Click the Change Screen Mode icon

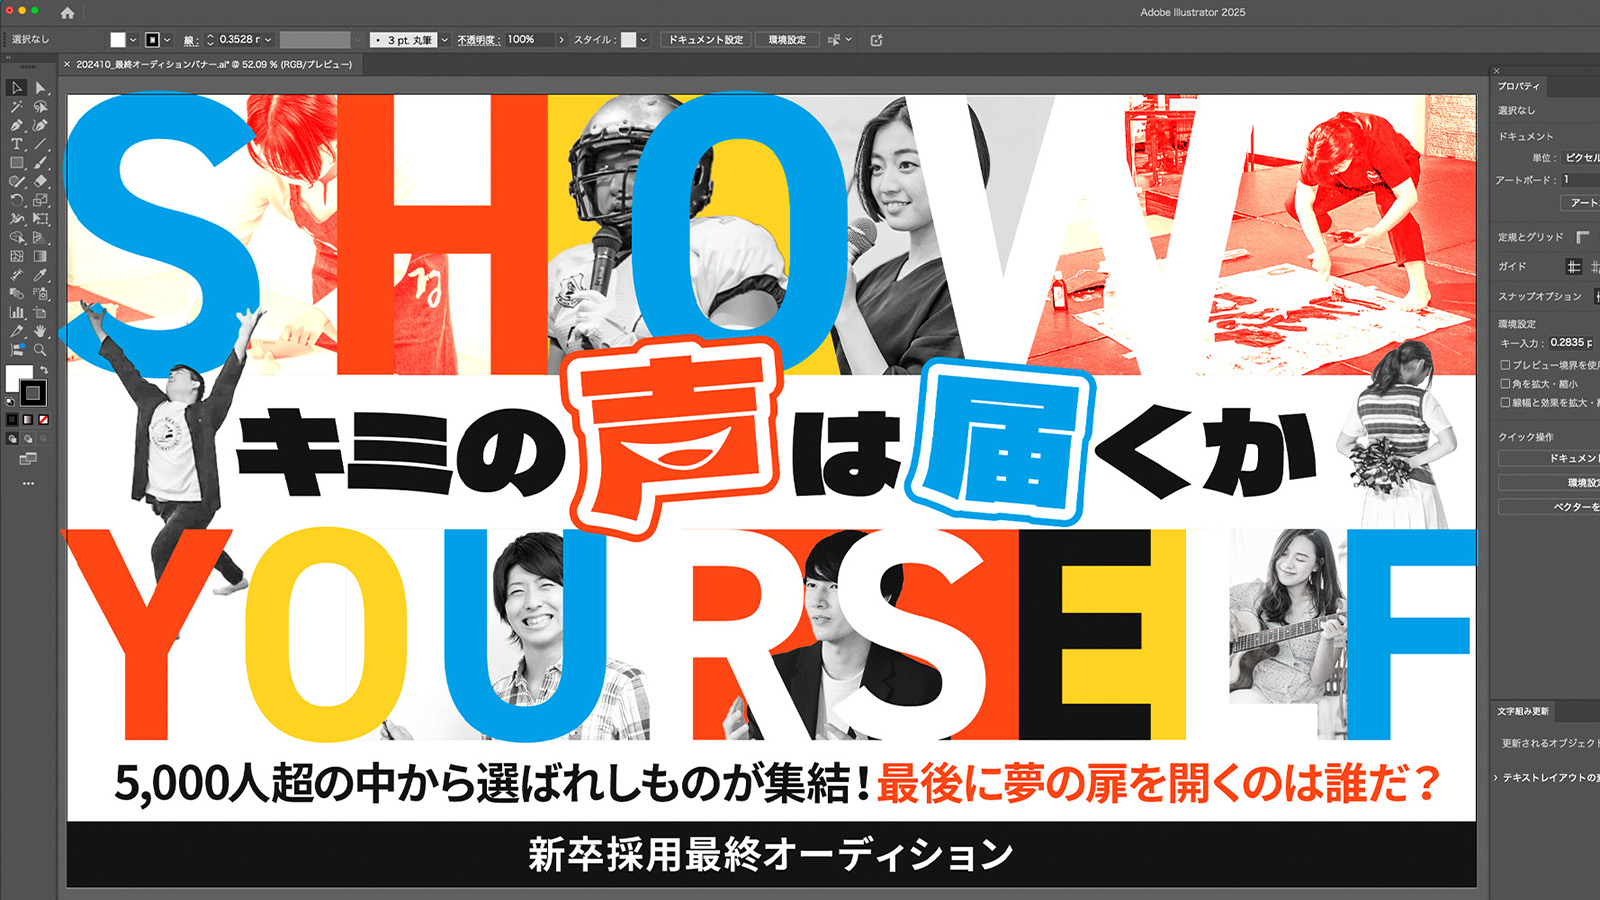click(x=28, y=459)
